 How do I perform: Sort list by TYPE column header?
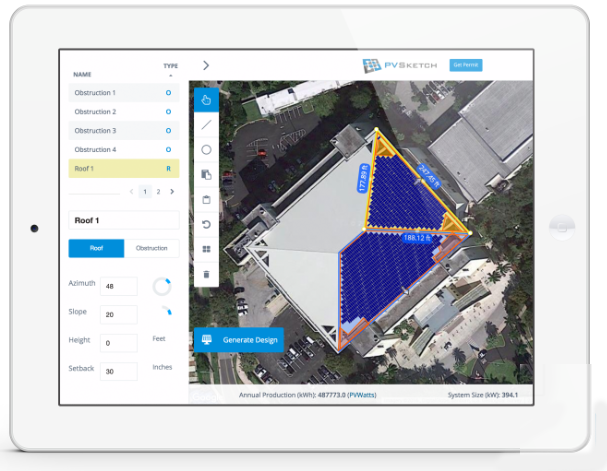(x=170, y=66)
